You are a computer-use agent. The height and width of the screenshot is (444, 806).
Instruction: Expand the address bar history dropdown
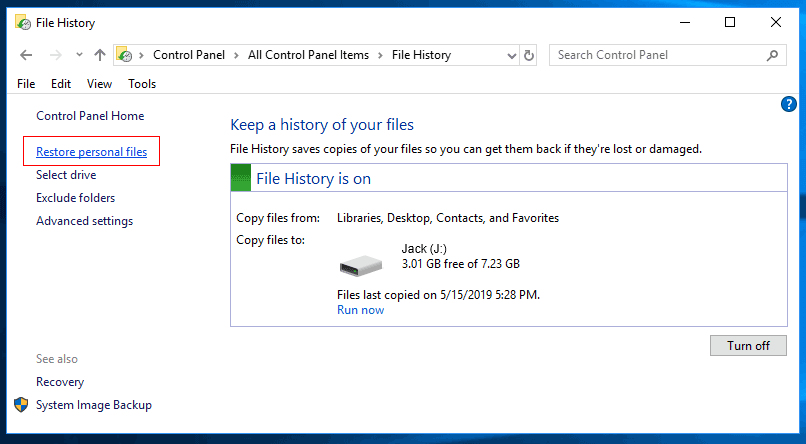tap(511, 56)
